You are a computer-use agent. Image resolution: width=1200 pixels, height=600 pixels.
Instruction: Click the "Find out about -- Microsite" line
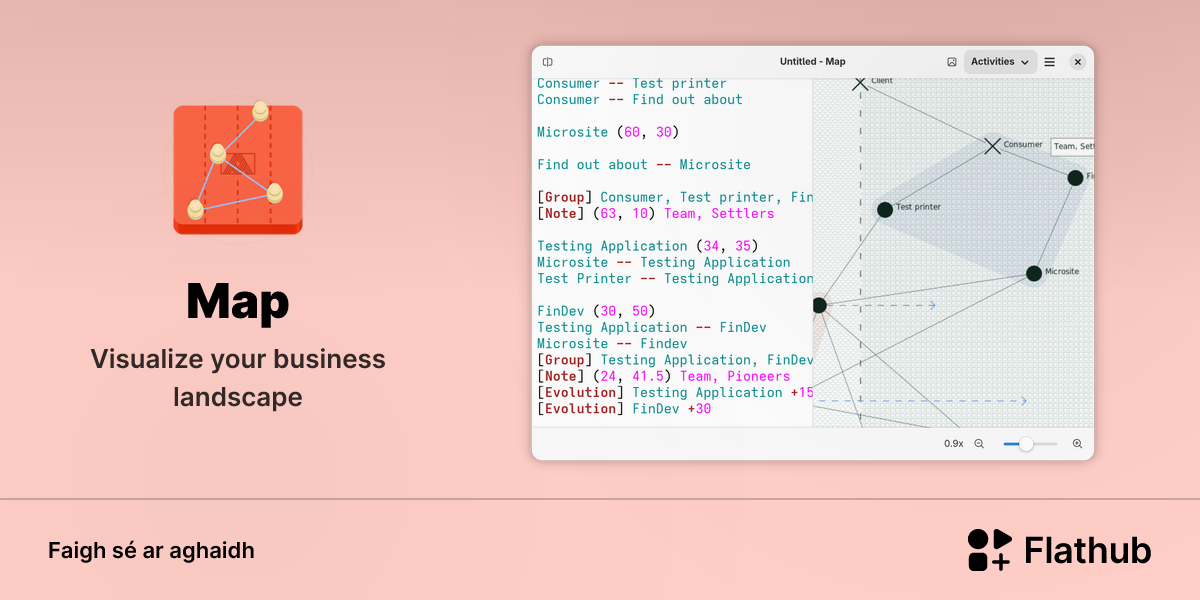coord(644,165)
